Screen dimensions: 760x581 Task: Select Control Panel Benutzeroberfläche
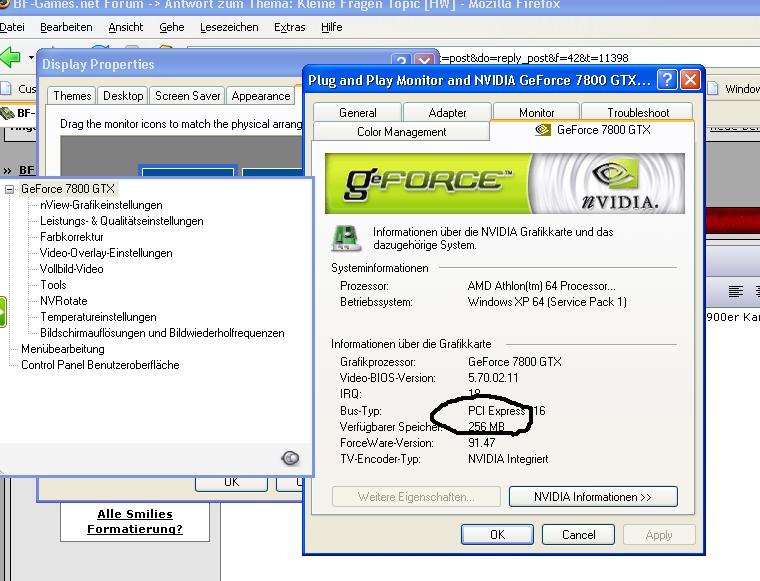click(x=100, y=365)
